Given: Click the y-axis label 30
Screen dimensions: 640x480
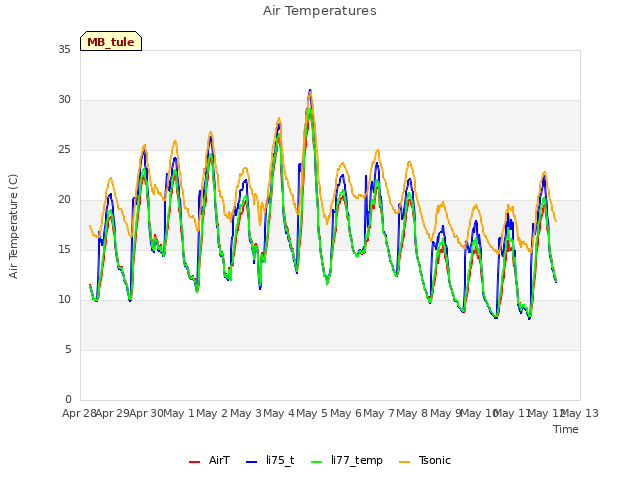Looking at the screenshot, I should pyautogui.click(x=64, y=100).
